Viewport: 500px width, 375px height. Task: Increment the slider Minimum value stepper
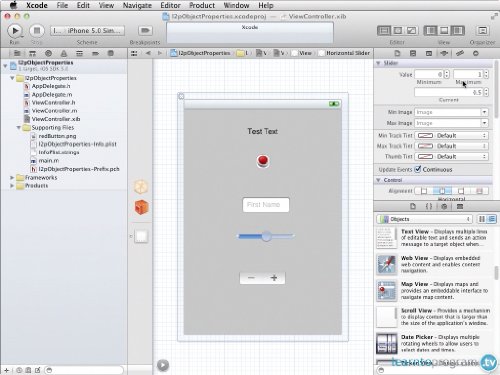click(447, 72)
